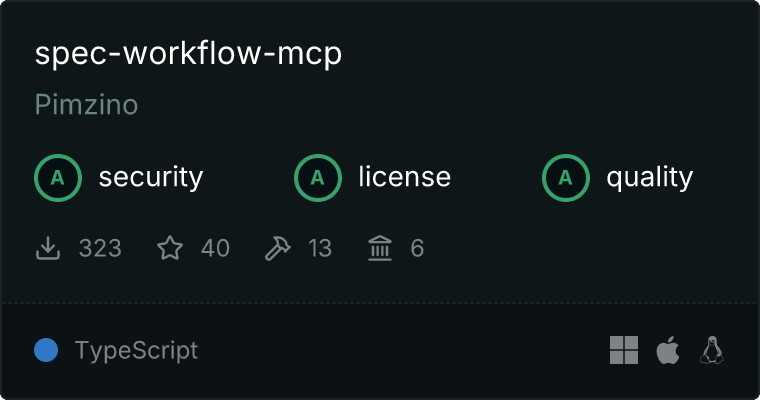
Task: Click the star icon
Action: 170,248
